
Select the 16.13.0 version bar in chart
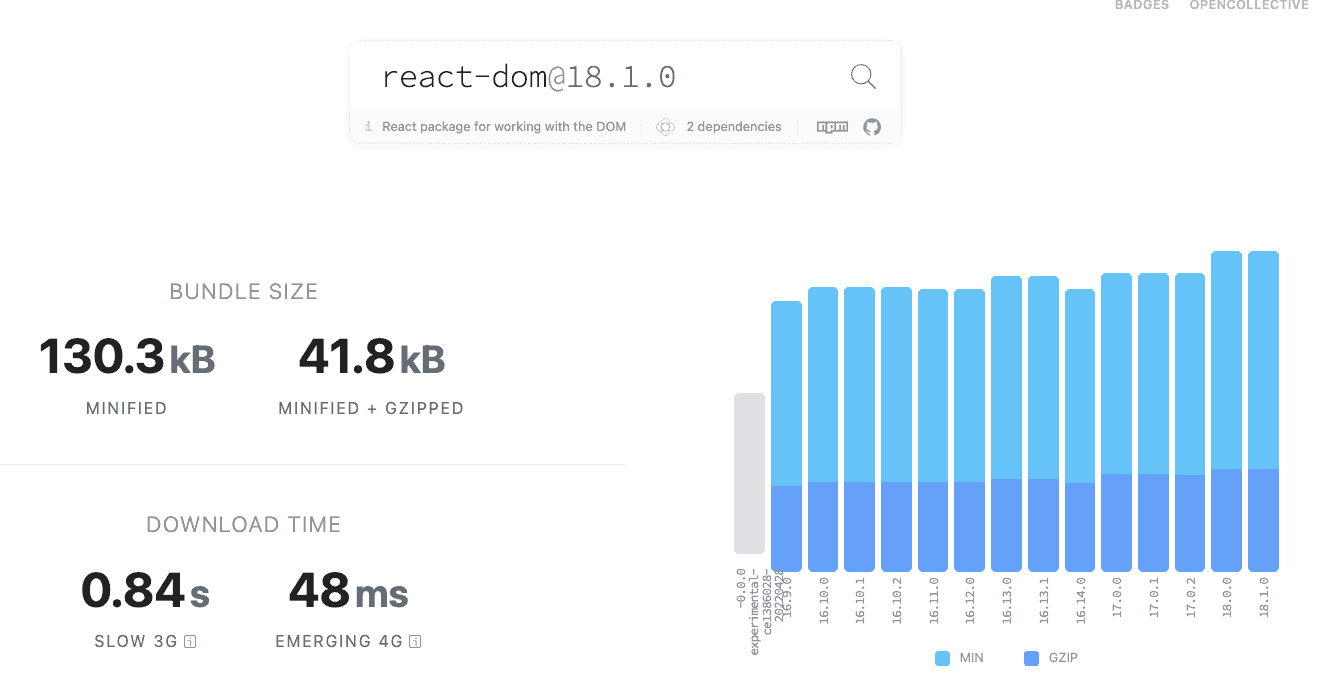1007,423
